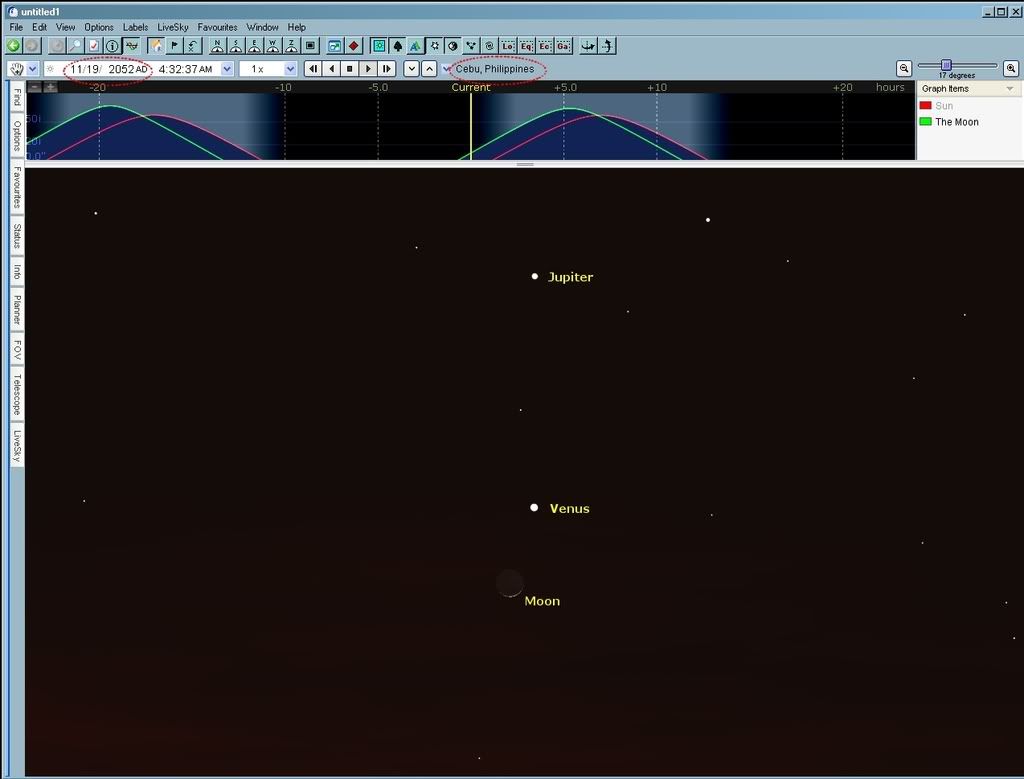Click the Ga galactic grid icon

coord(564,46)
